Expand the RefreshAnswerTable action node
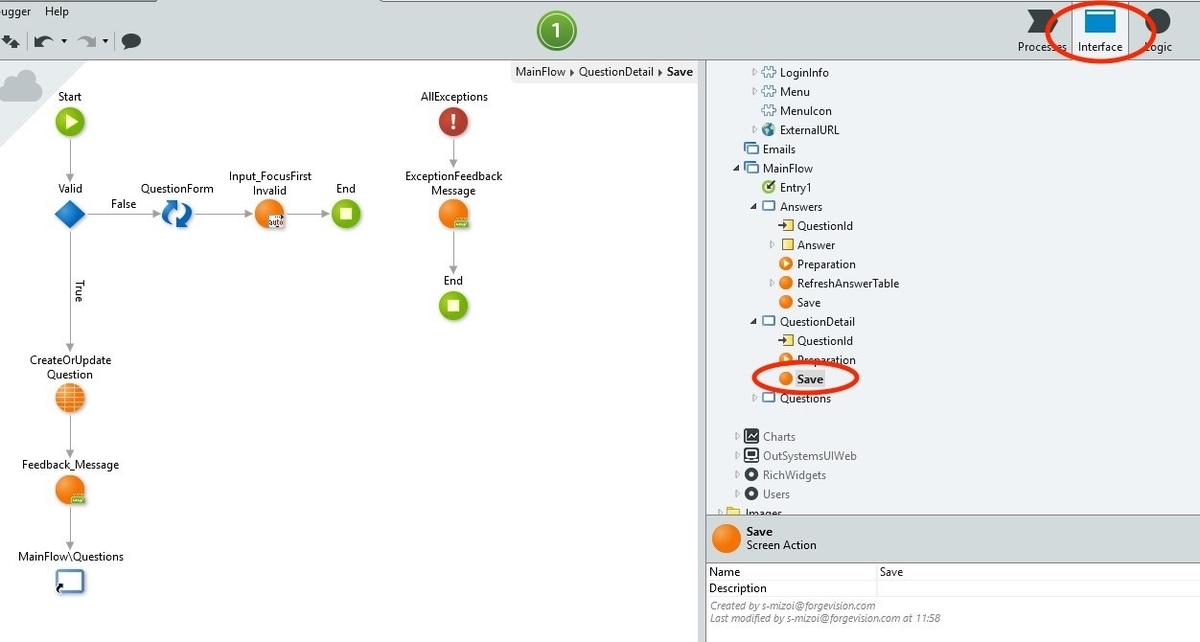Viewport: 1200px width, 642px height. pos(772,283)
